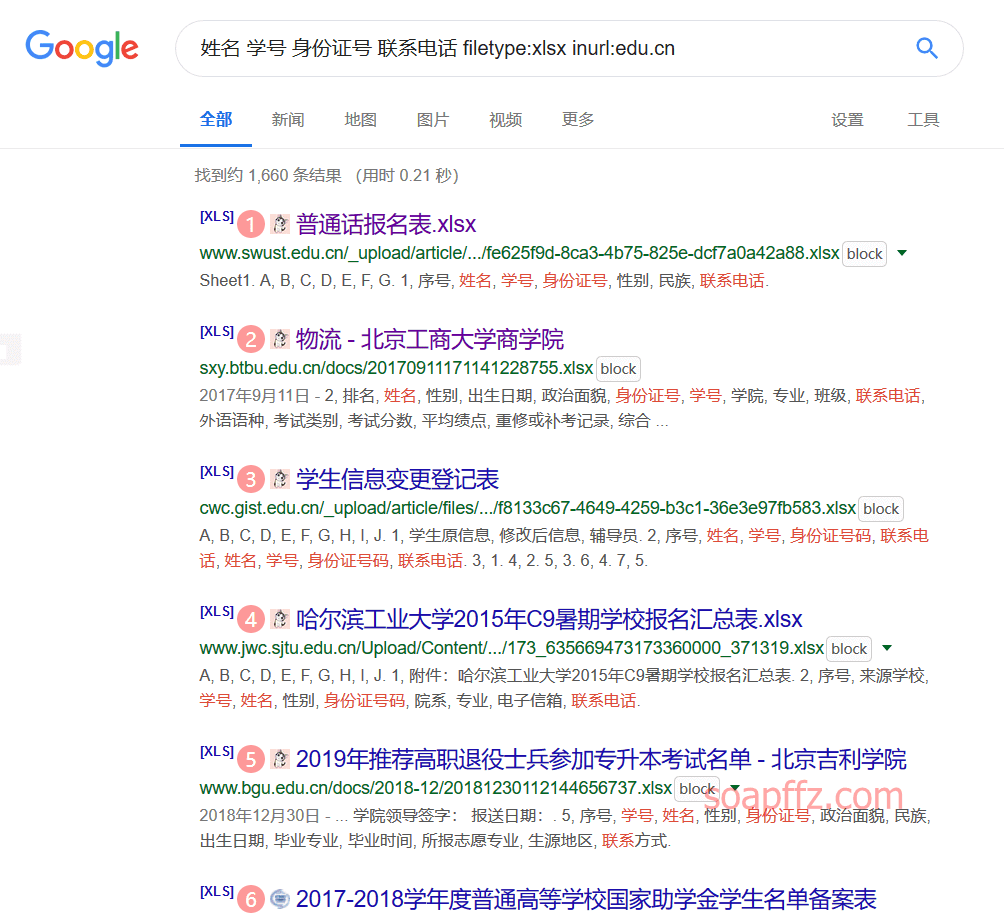The height and width of the screenshot is (916, 1004).
Task: Click block button next to sxy.btbu.edu.cn URL
Action: tap(619, 369)
